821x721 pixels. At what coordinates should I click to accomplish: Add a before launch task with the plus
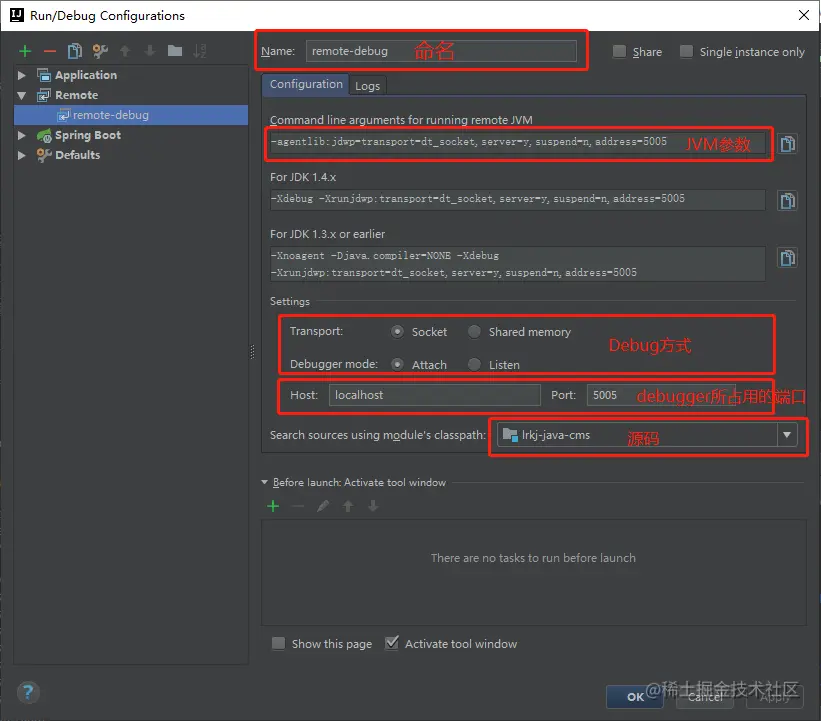coord(273,506)
